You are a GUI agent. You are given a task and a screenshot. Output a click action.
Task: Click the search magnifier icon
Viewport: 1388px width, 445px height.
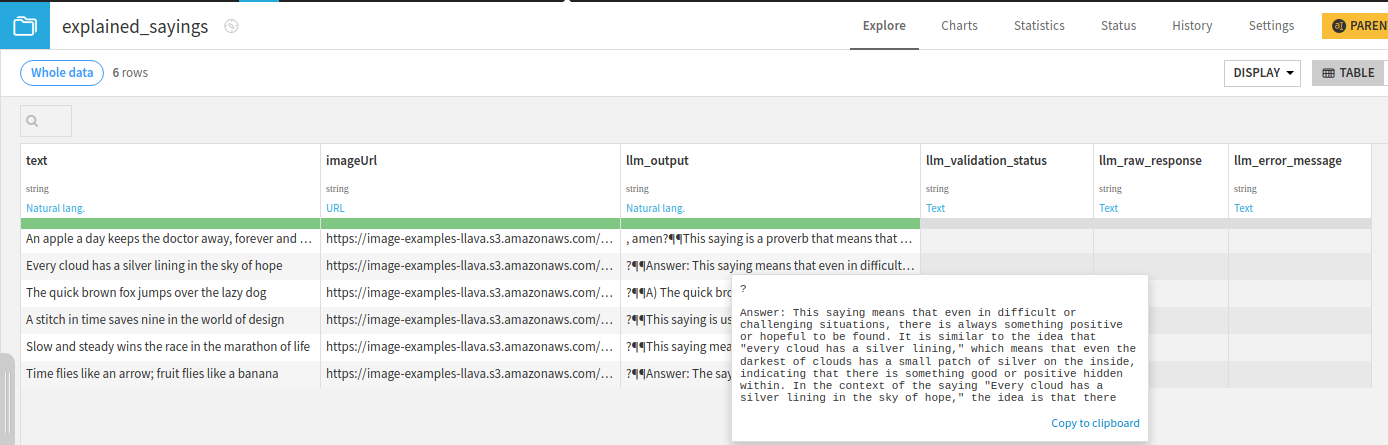pos(33,121)
